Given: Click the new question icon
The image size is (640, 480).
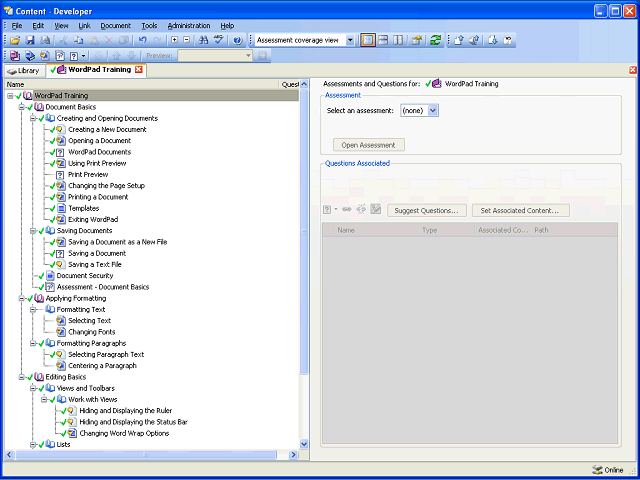Looking at the screenshot, I should [x=74, y=56].
